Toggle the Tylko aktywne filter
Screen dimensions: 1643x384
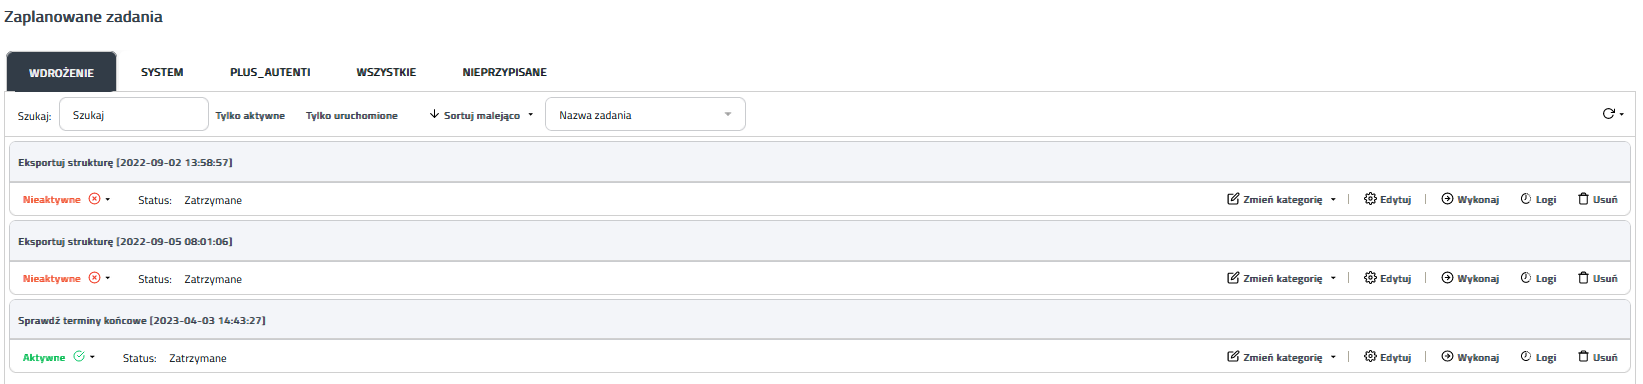tap(250, 116)
